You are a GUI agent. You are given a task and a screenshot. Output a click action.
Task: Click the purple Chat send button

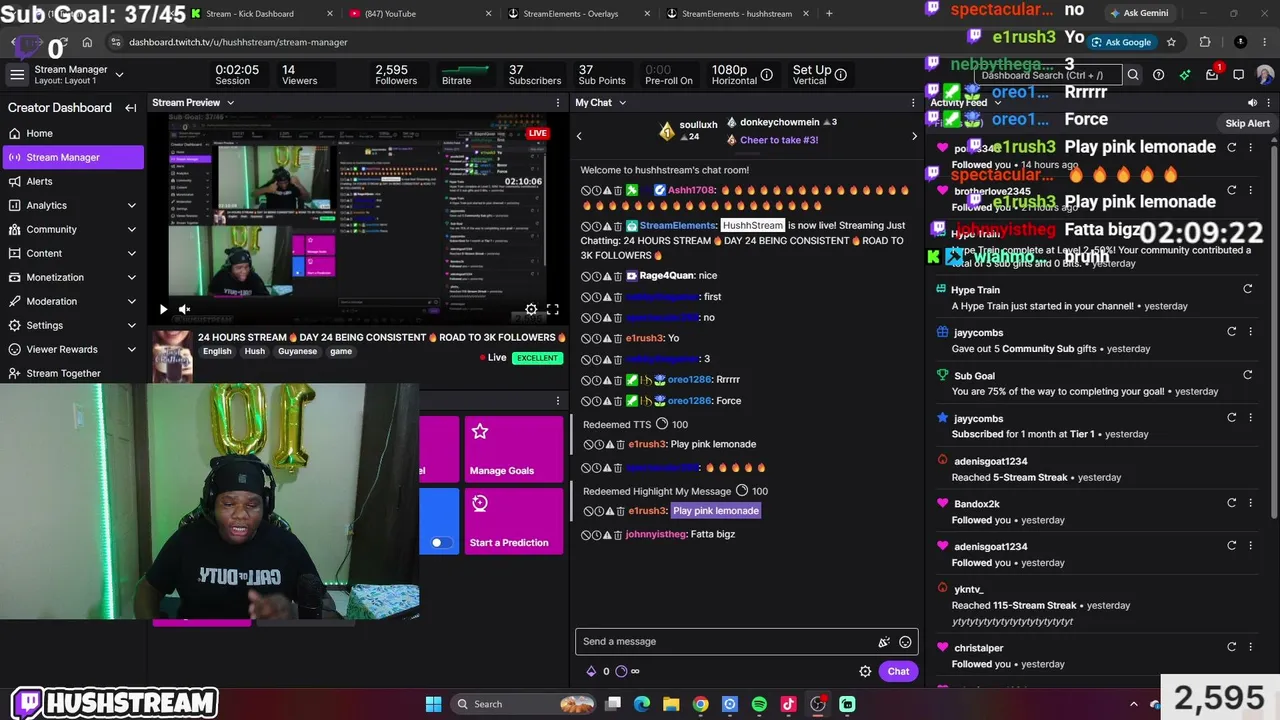898,672
